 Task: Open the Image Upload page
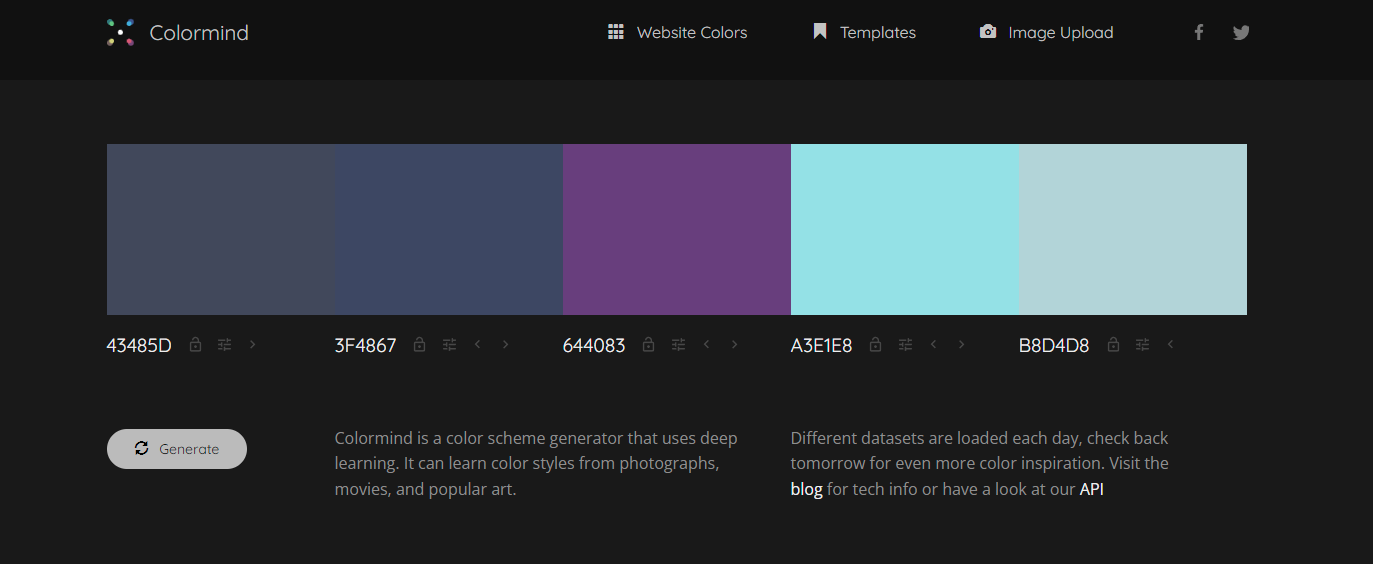1046,33
